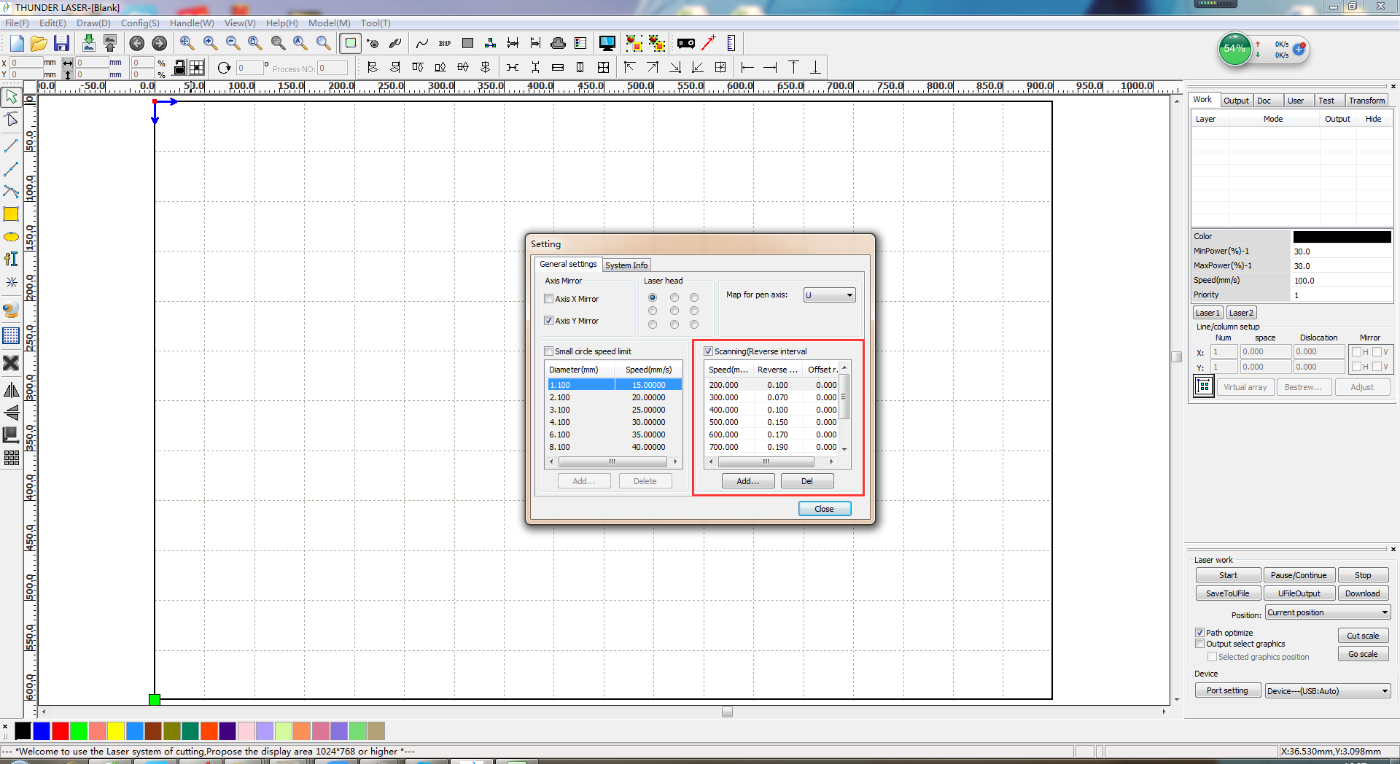Select the text tool
This screenshot has height=764, width=1400.
pos(11,259)
